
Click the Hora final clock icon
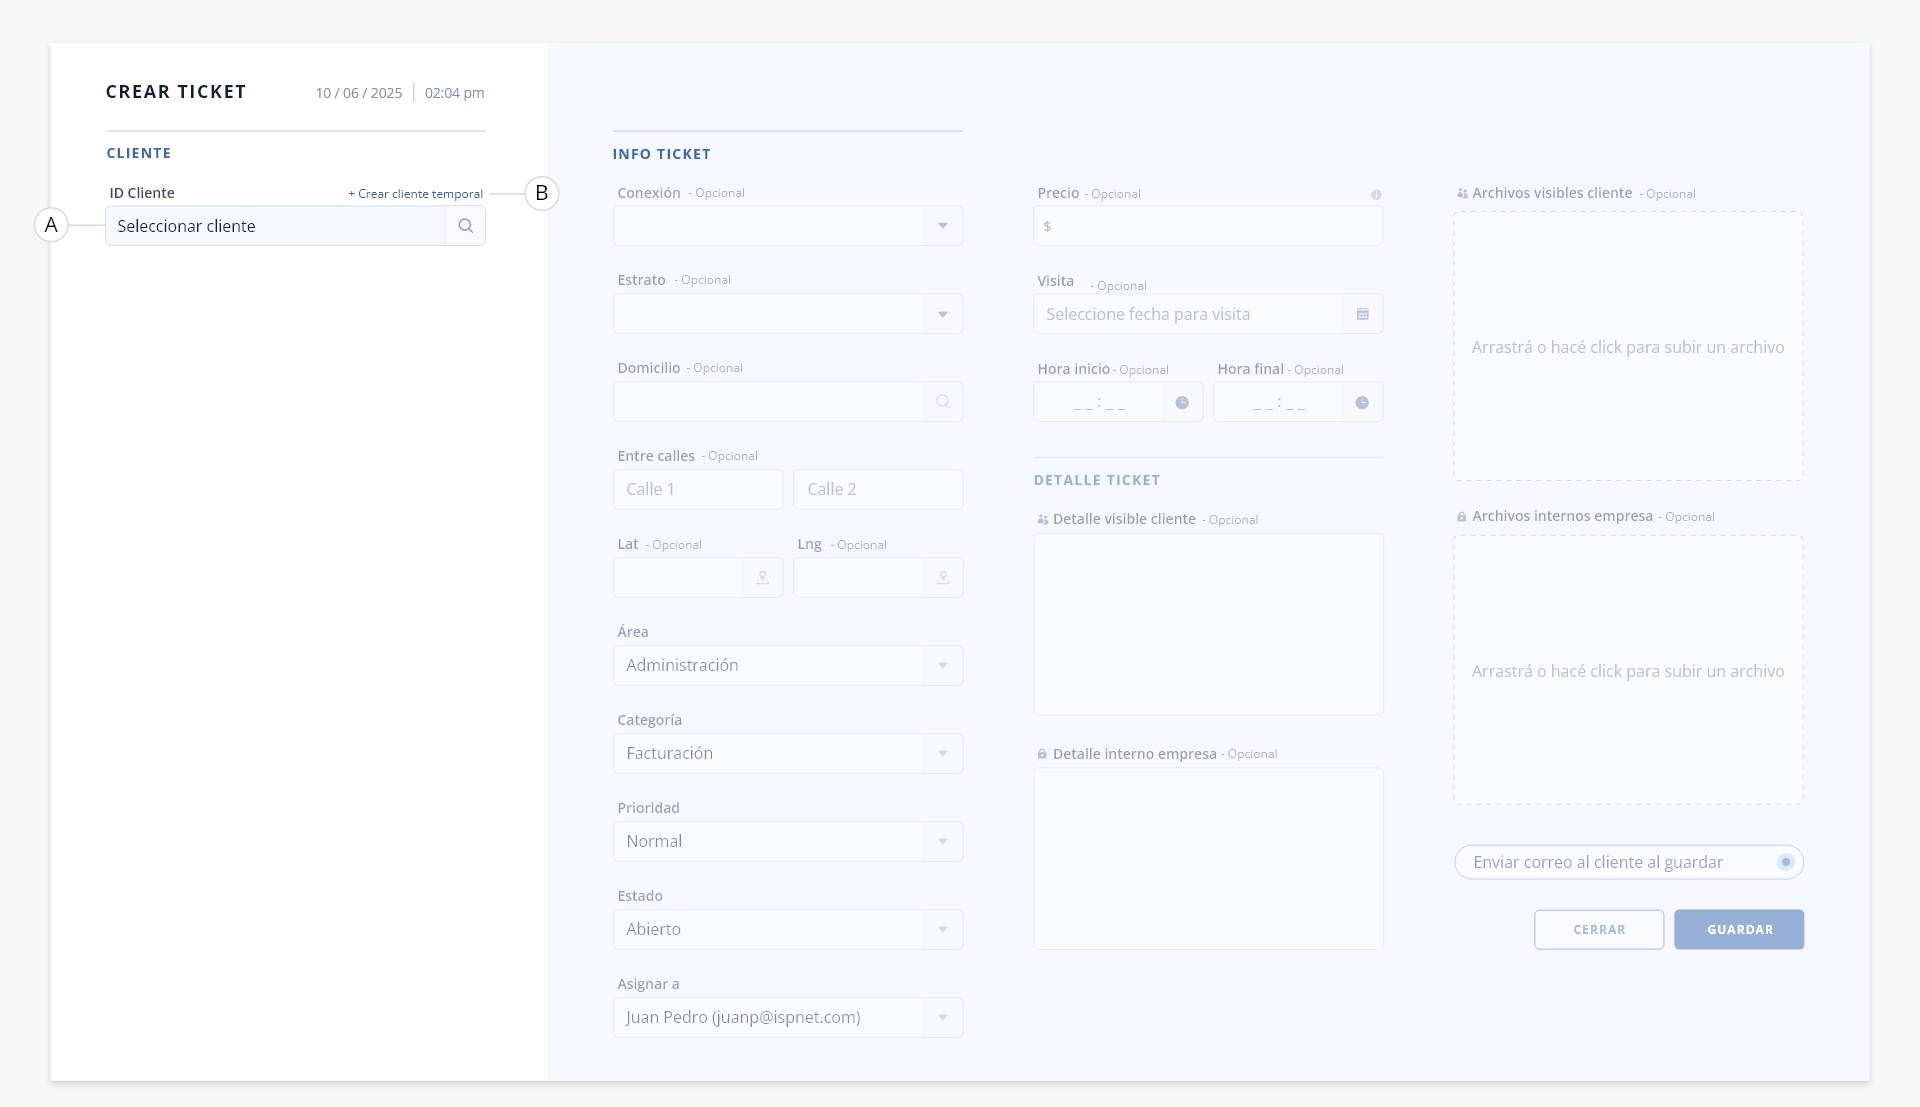pos(1362,403)
